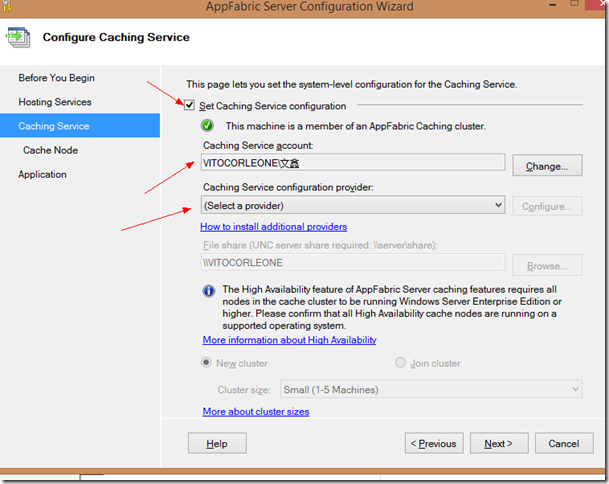The image size is (609, 484).
Task: Select the New cluster radio button
Action: (x=206, y=362)
